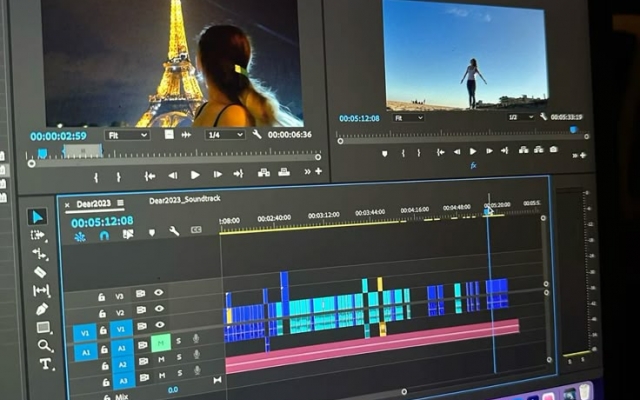Toggle V3 track output eye
The width and height of the screenshot is (640, 400).
coord(159,292)
